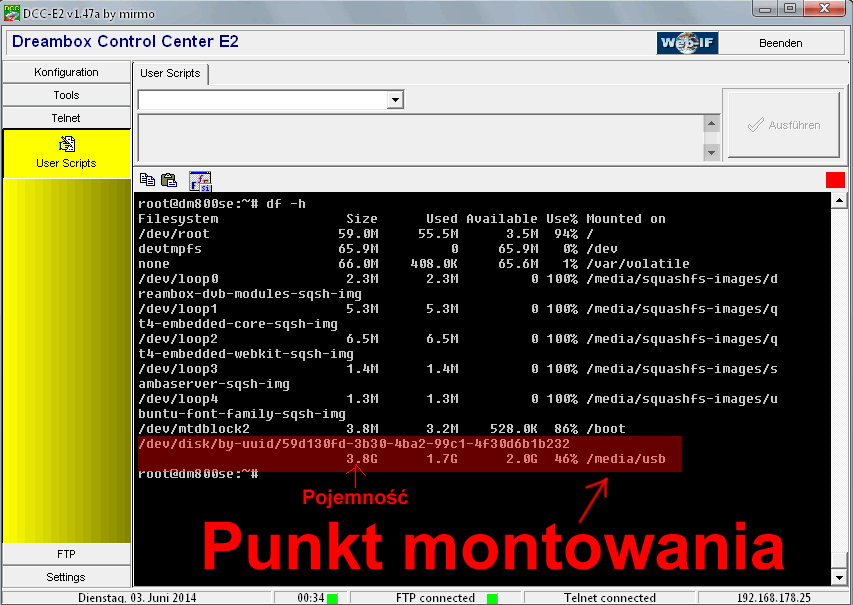This screenshot has height=605, width=853.
Task: Open the Tools sidebar section
Action: point(66,95)
